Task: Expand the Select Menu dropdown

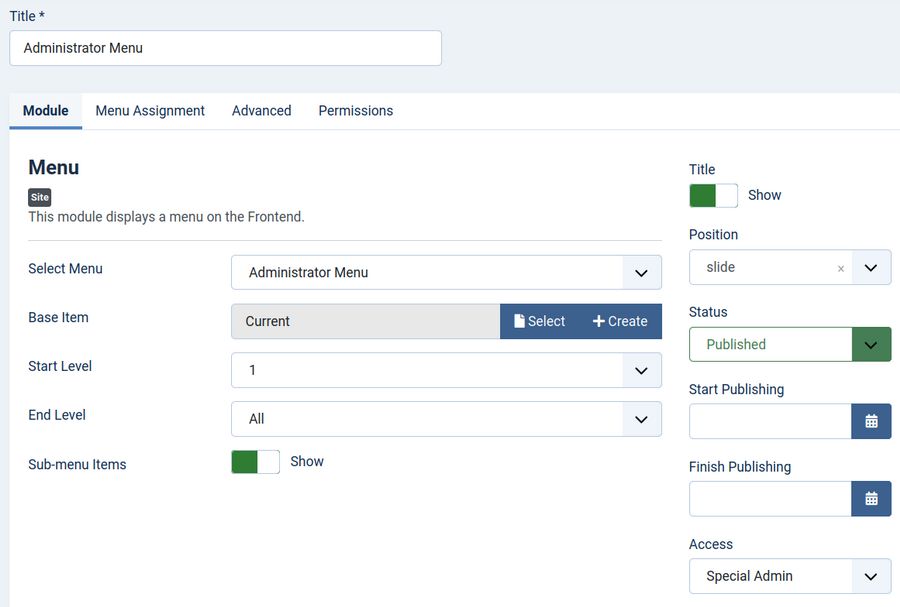Action: pos(641,272)
